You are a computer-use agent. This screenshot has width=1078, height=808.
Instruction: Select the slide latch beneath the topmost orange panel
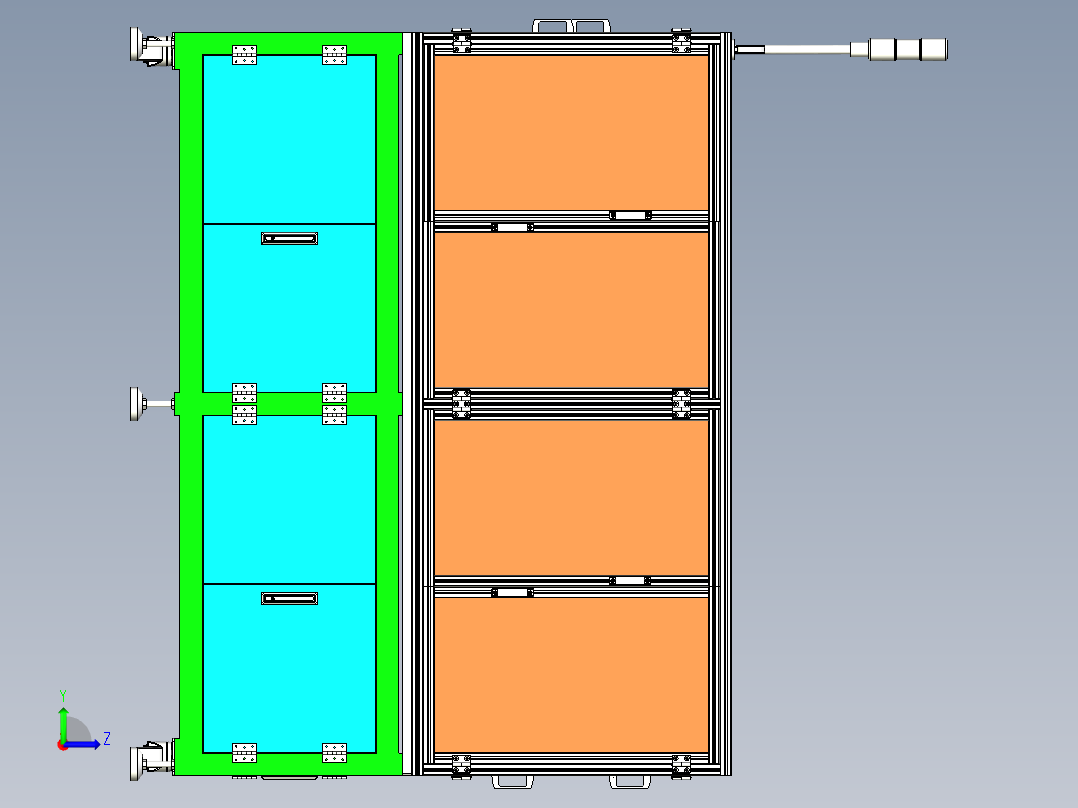pos(630,215)
